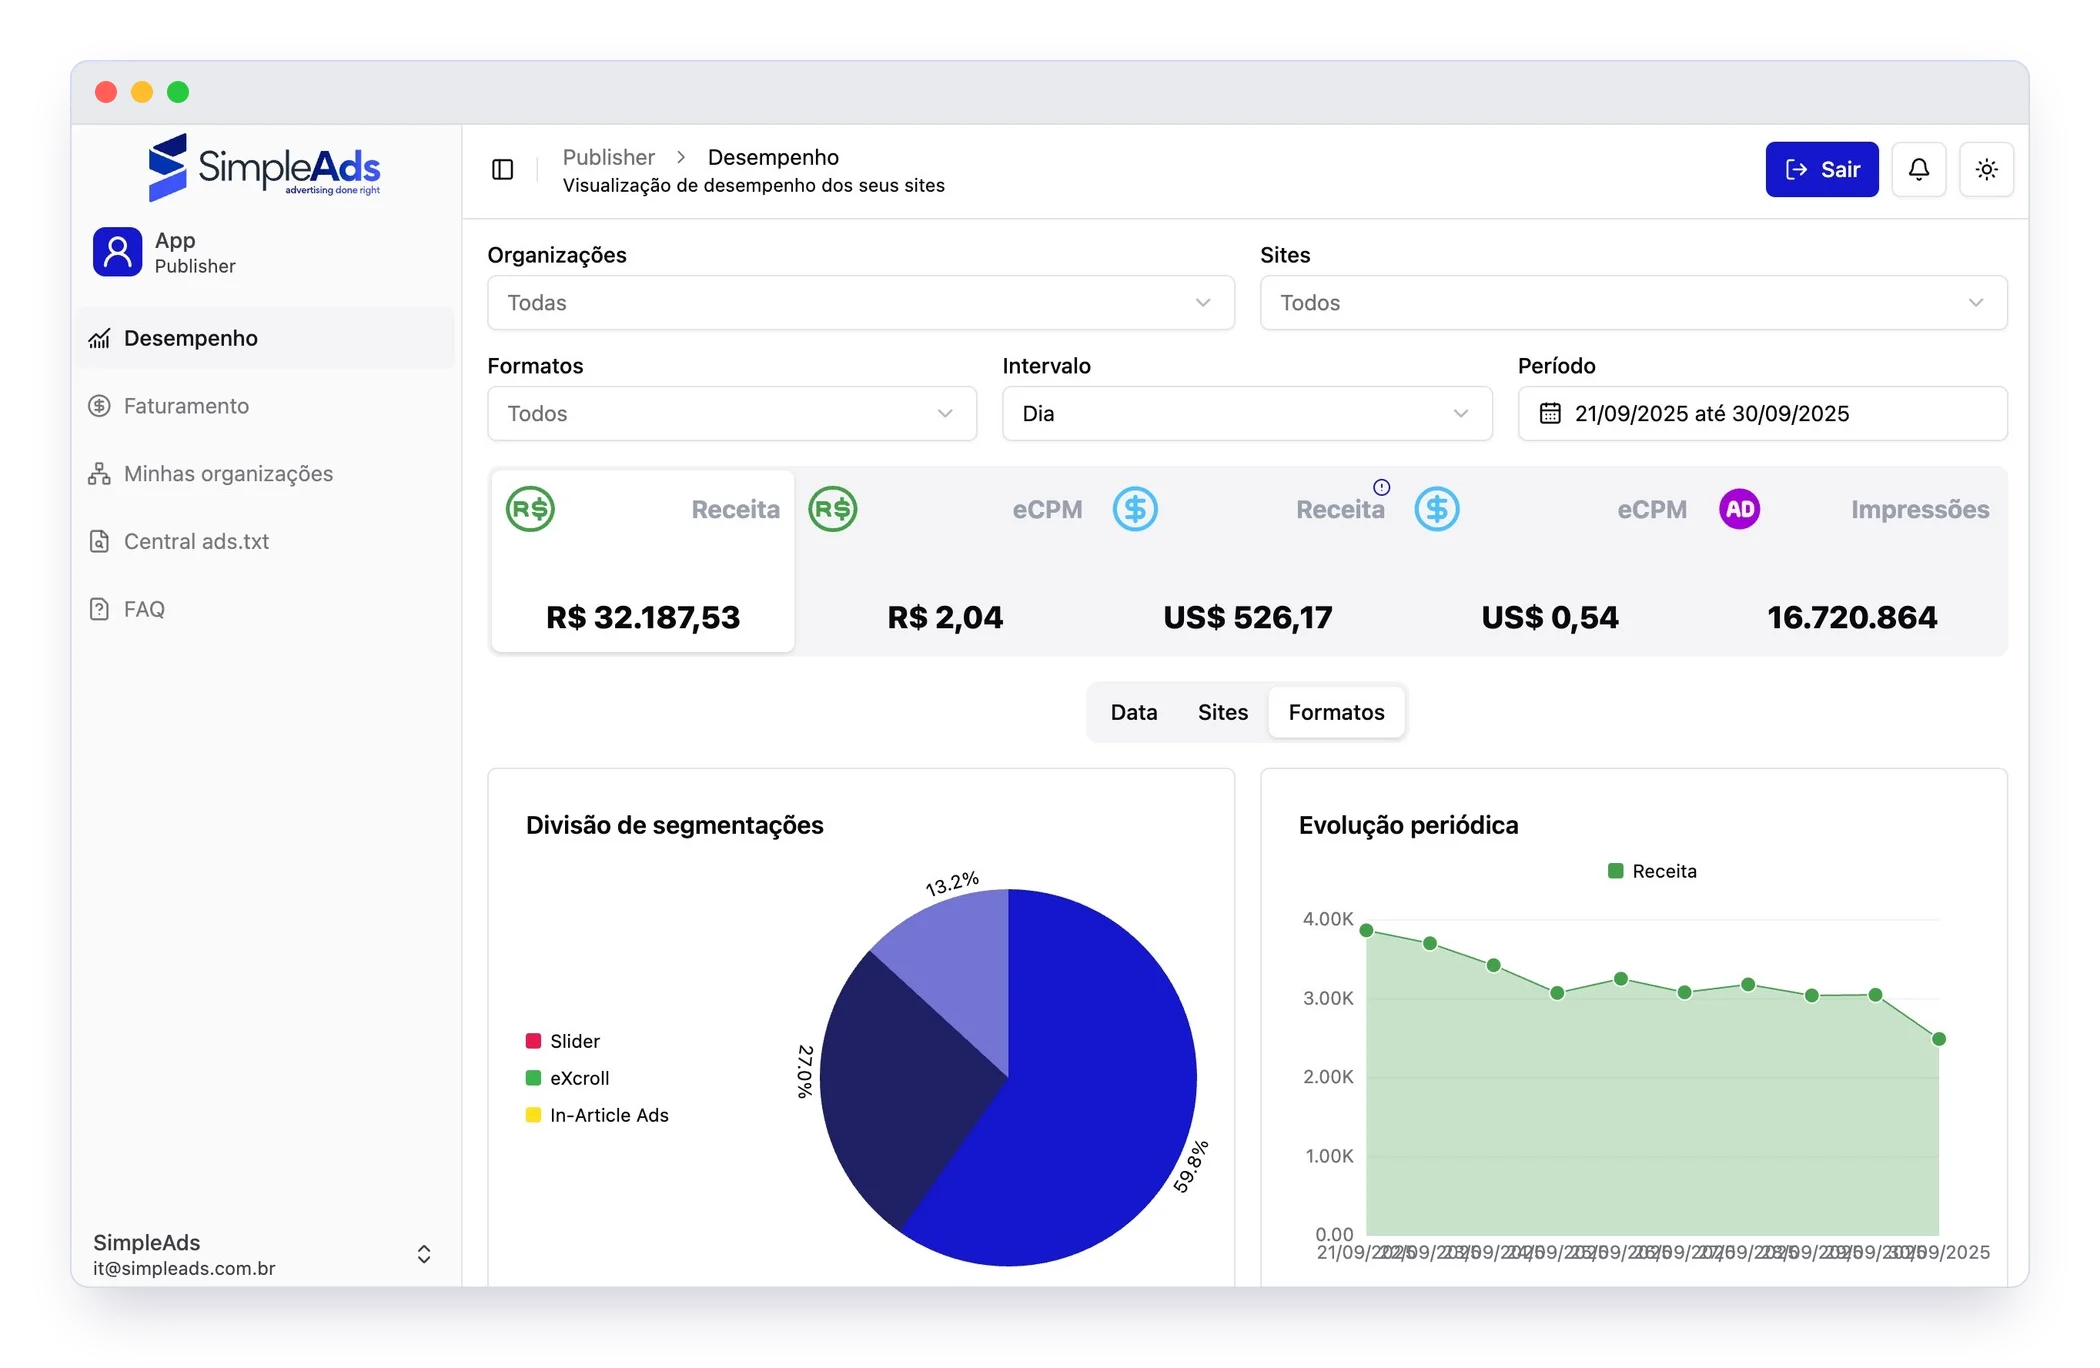Select the 16.720.864 Impressões card

pos(1852,562)
